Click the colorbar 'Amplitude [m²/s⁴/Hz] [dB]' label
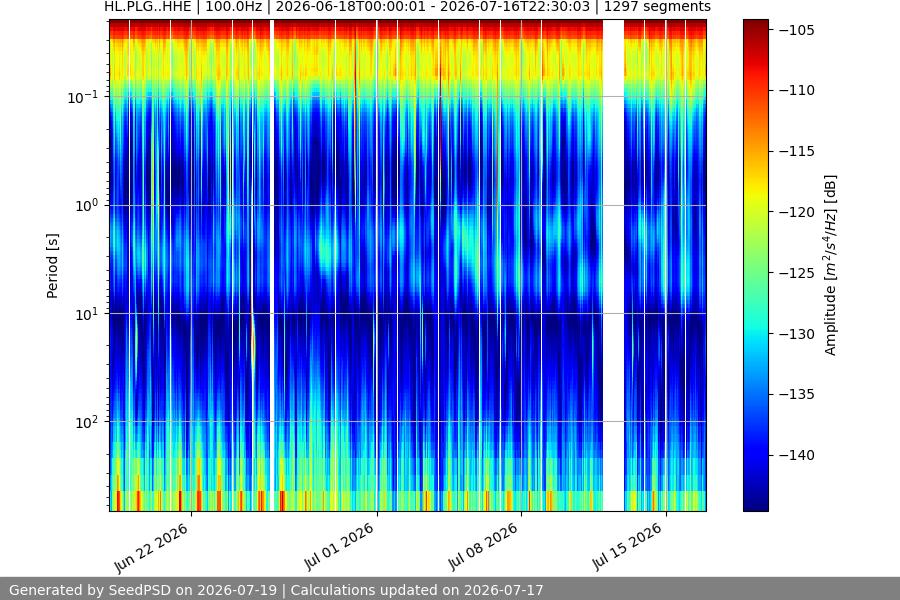This screenshot has width=900, height=600. point(831,265)
